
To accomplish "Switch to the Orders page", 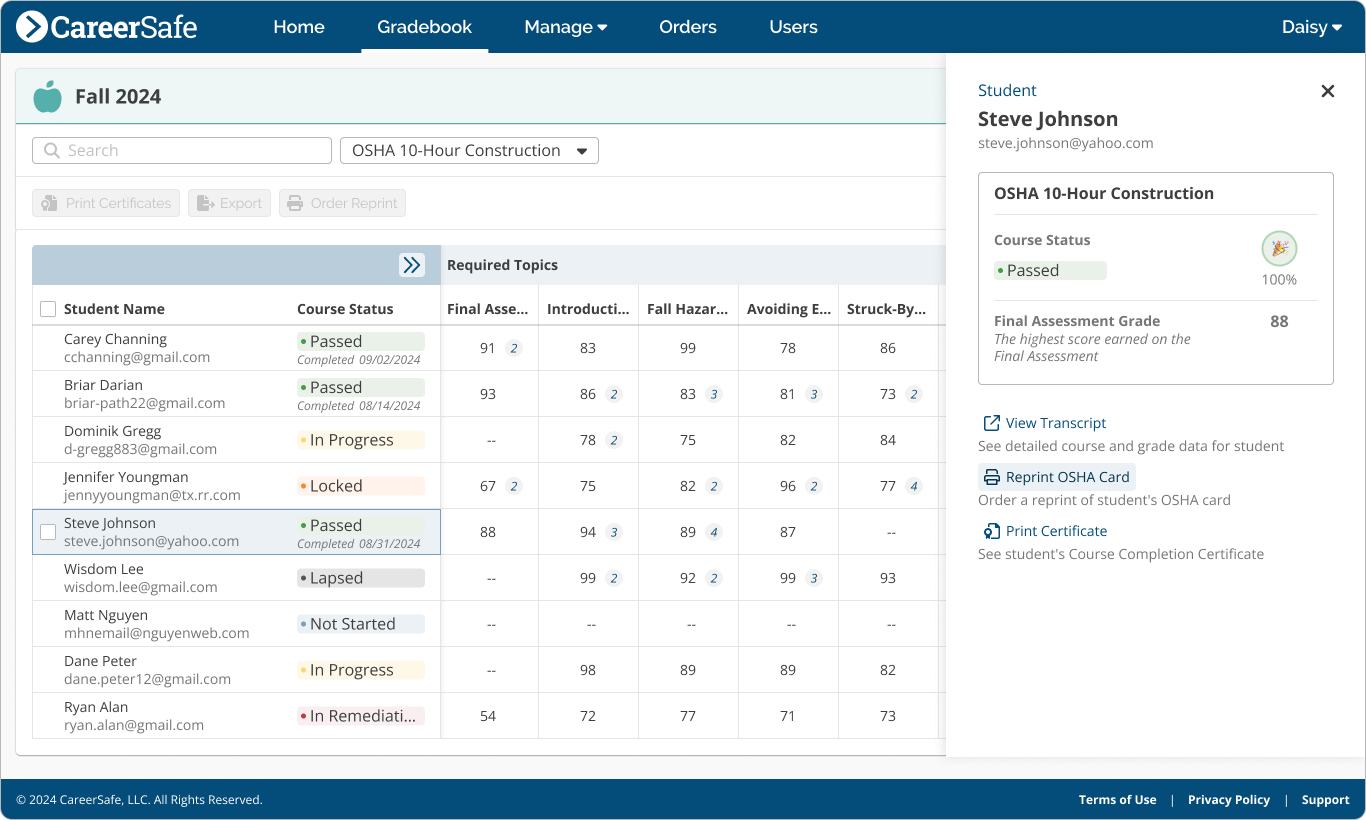I will click(x=687, y=27).
